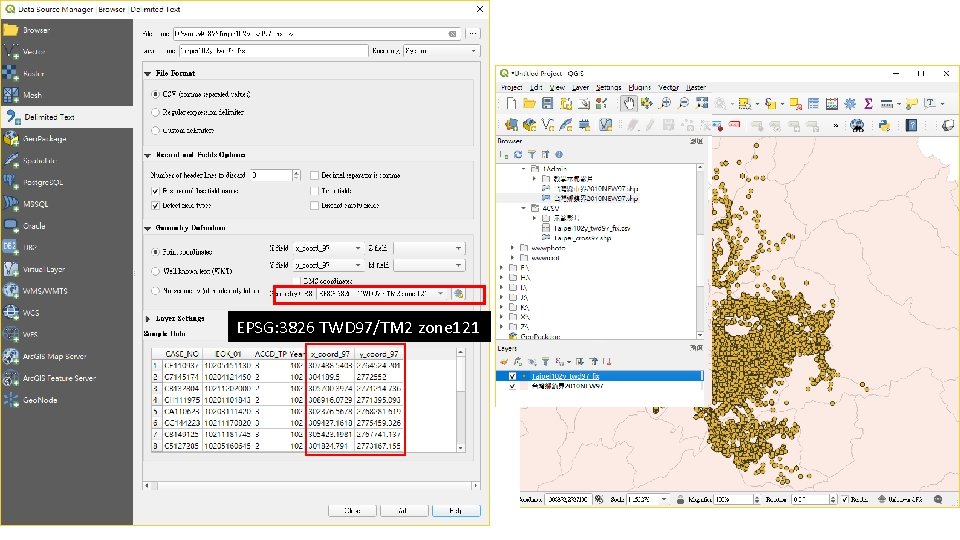Click the header lines to discard stepper

click(x=296, y=175)
